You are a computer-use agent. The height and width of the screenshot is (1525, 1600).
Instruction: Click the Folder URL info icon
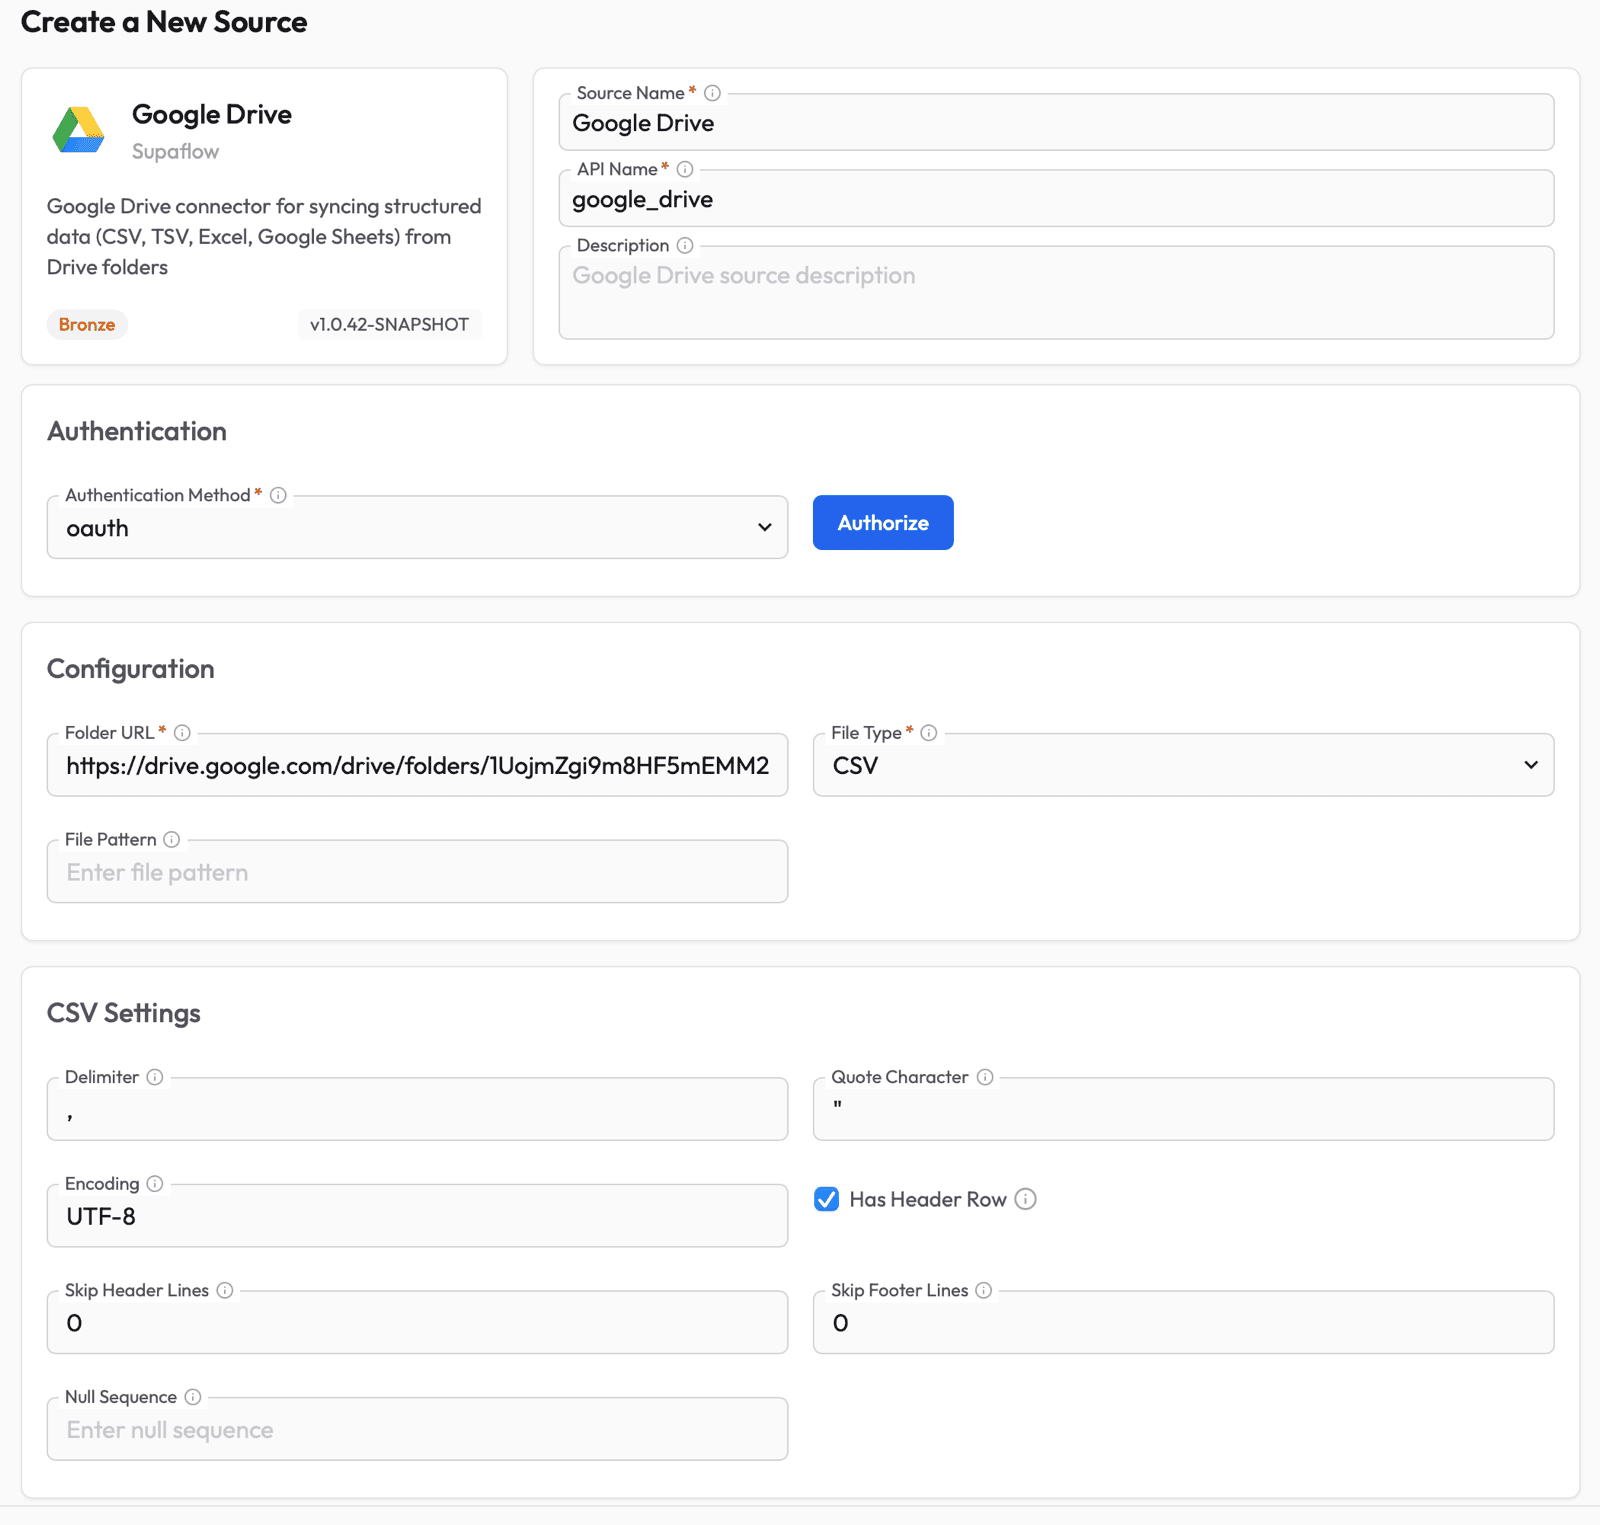[182, 732]
